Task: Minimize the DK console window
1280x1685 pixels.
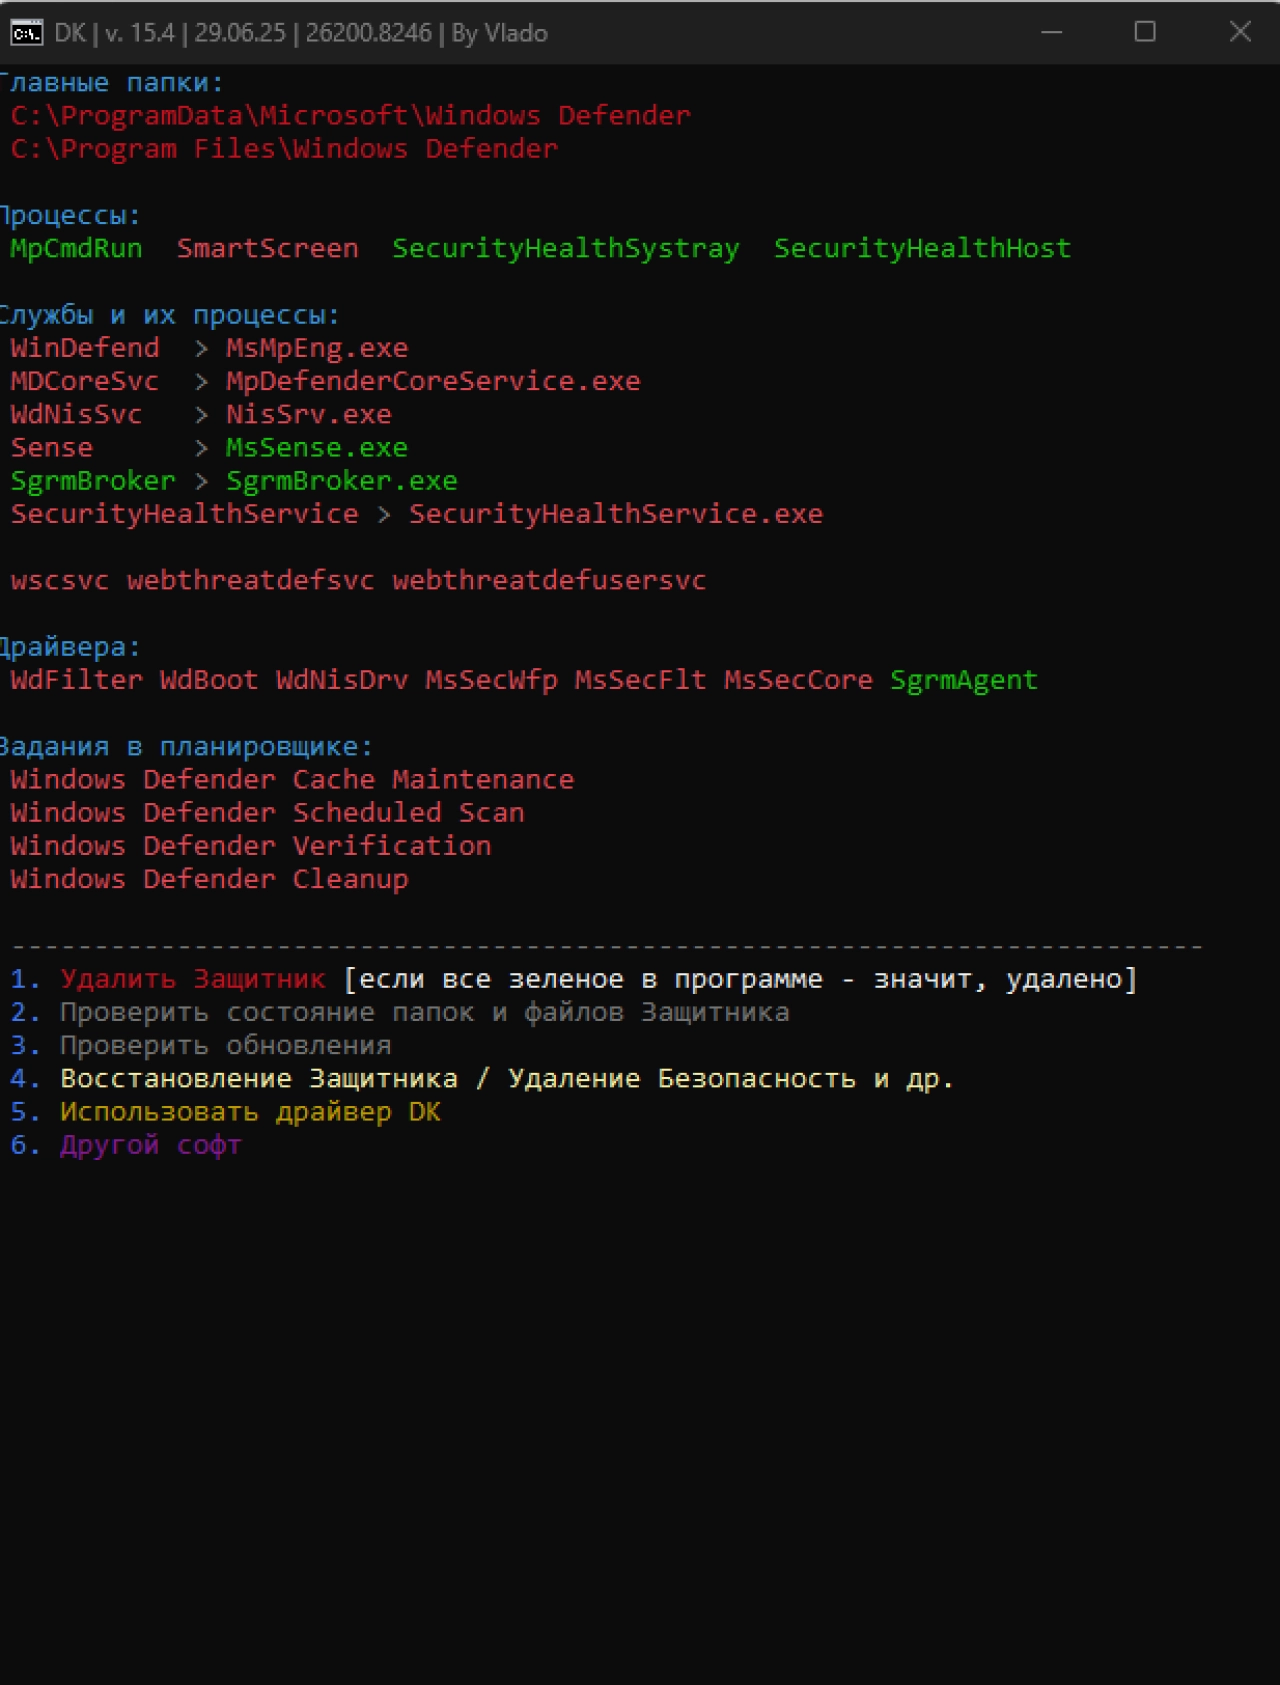Action: pyautogui.click(x=1051, y=32)
